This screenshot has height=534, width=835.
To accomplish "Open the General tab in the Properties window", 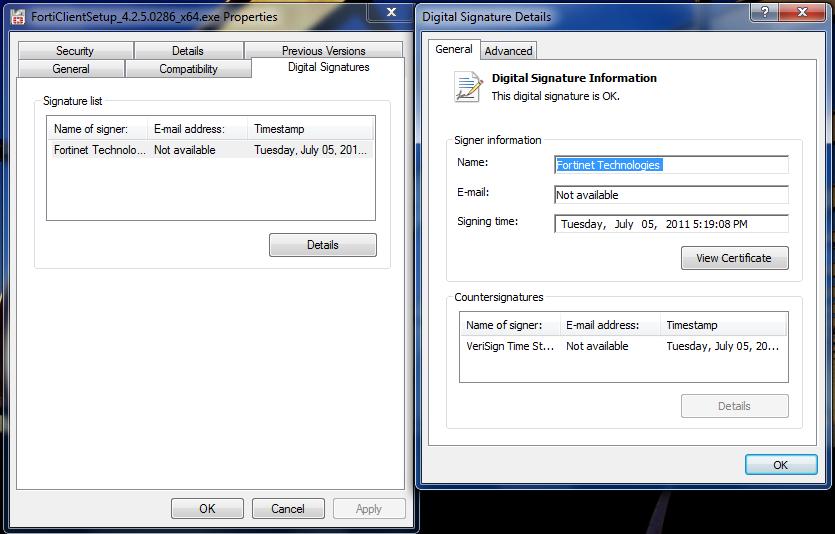I will click(71, 69).
